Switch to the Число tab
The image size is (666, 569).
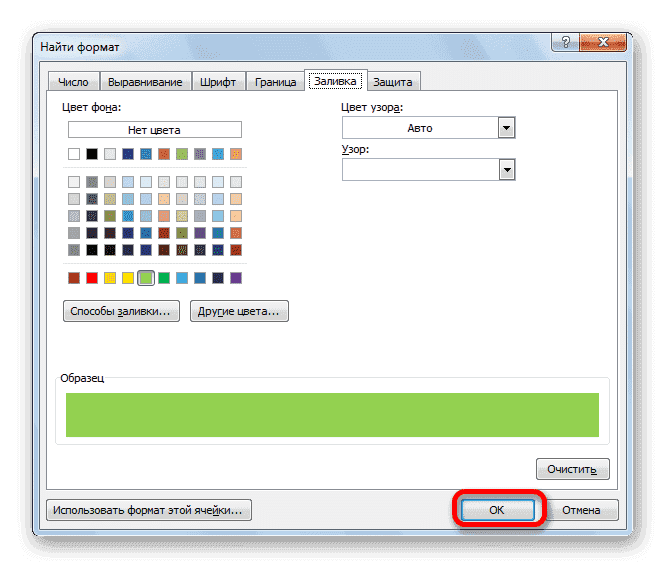point(72,82)
